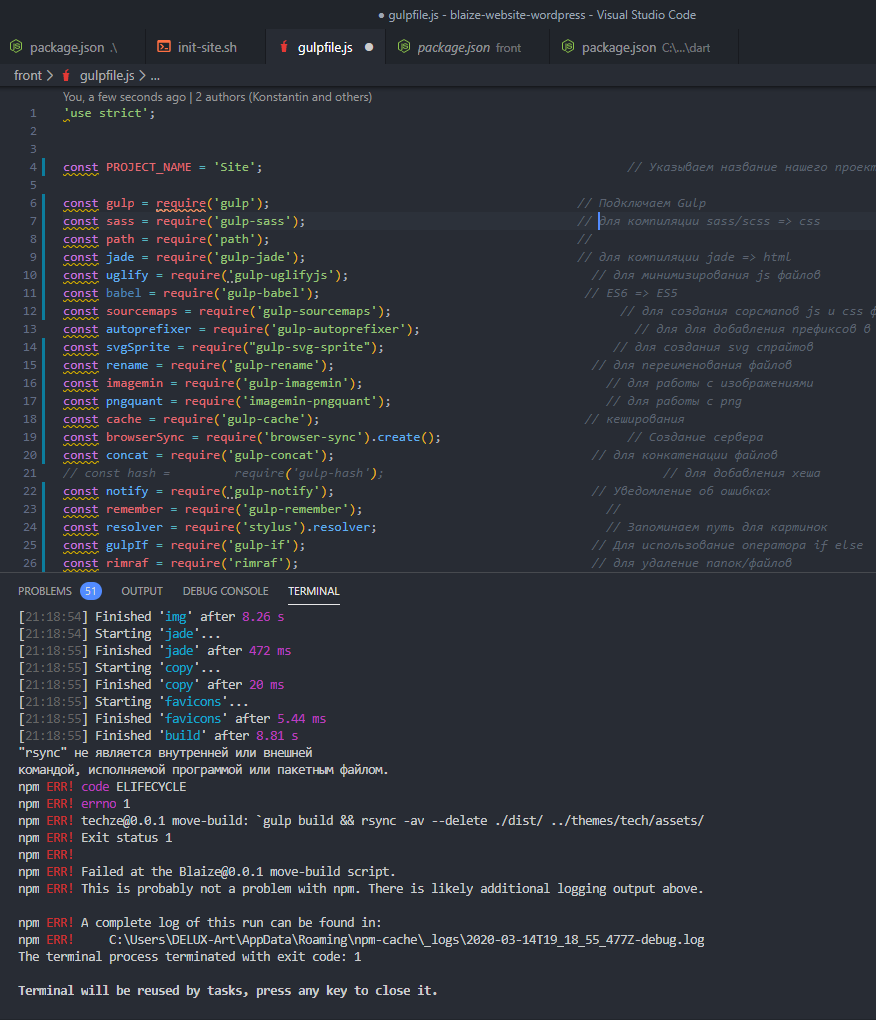876x1020 pixels.
Task: Click the '// ES6 => ES5' comment
Action: (631, 293)
